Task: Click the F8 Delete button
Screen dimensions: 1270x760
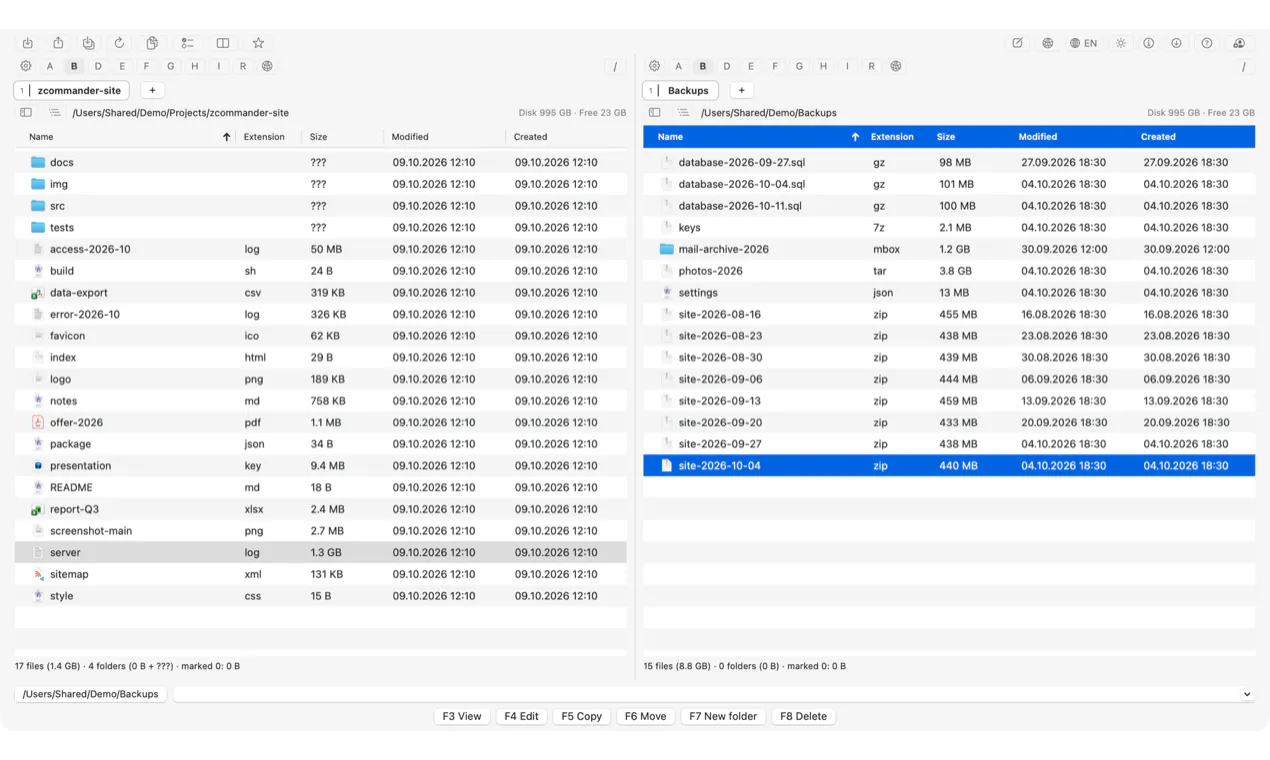Action: (x=803, y=716)
